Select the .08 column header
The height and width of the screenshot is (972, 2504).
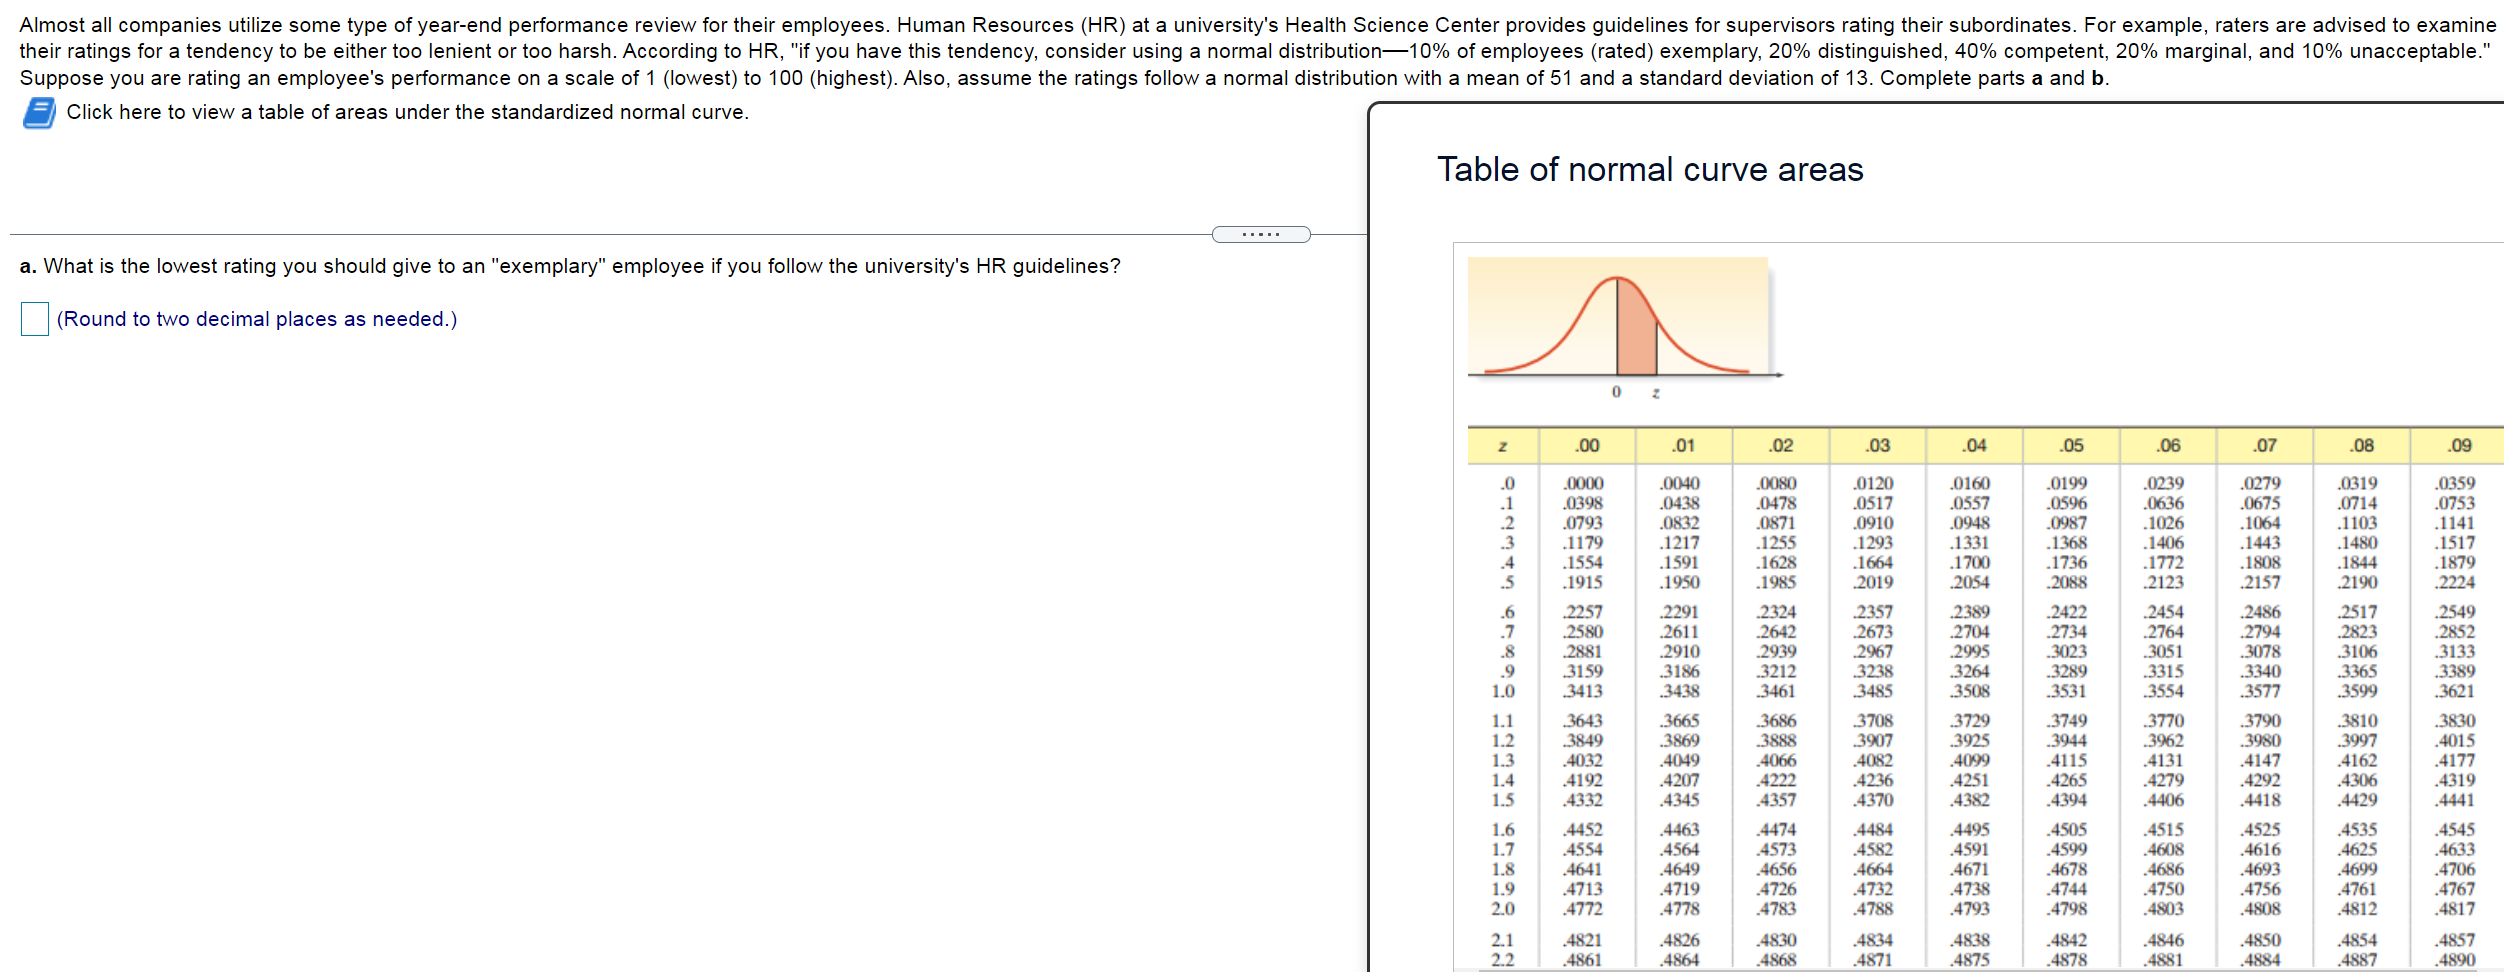[2362, 446]
